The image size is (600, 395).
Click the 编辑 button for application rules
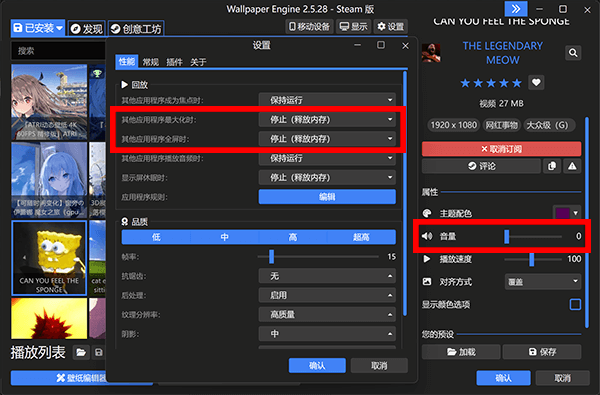pos(327,197)
